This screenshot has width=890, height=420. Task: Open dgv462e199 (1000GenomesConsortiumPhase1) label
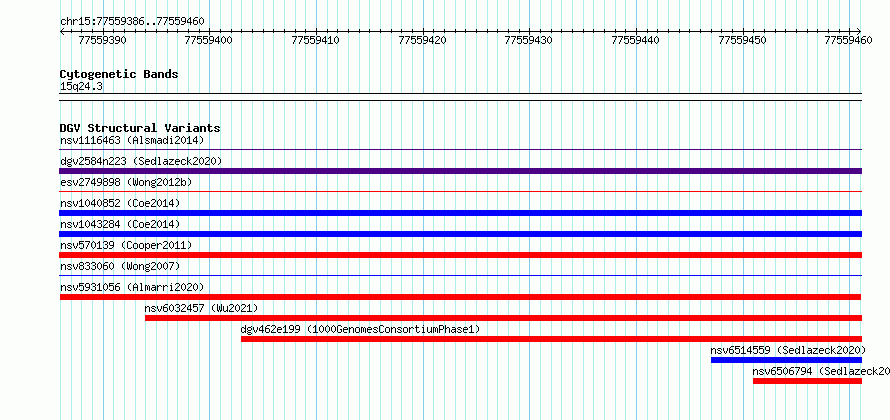pos(360,329)
